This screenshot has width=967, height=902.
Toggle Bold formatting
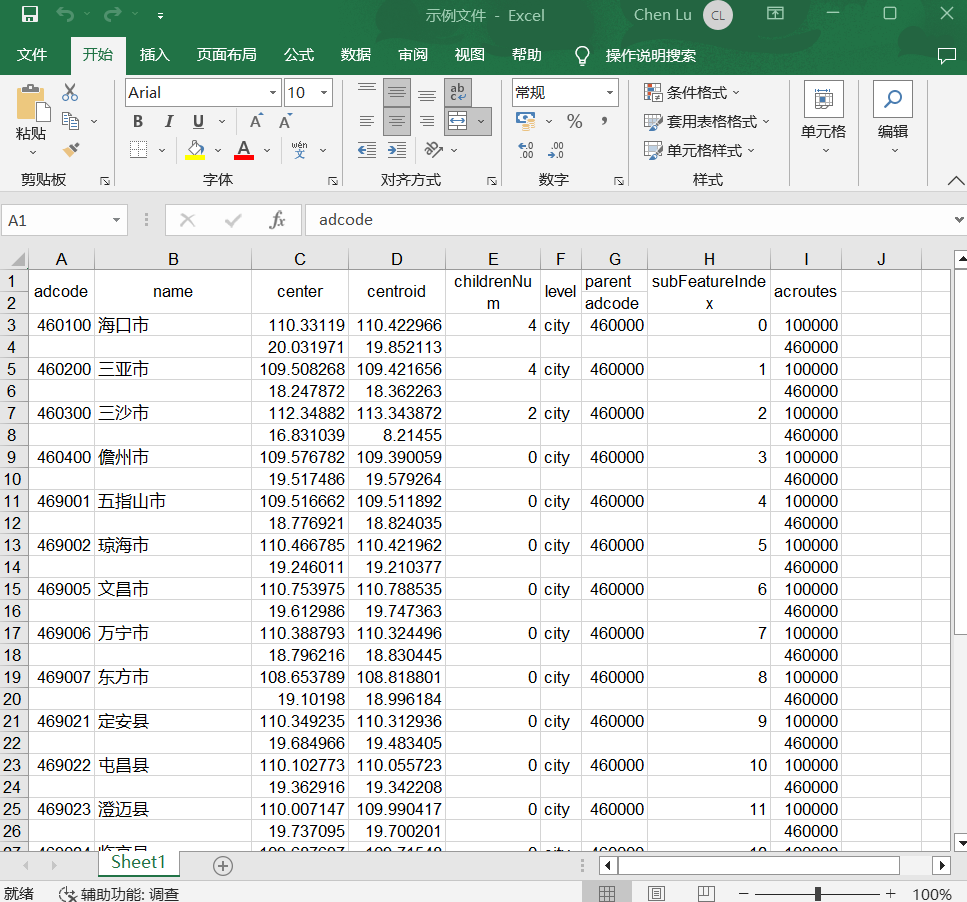click(138, 121)
